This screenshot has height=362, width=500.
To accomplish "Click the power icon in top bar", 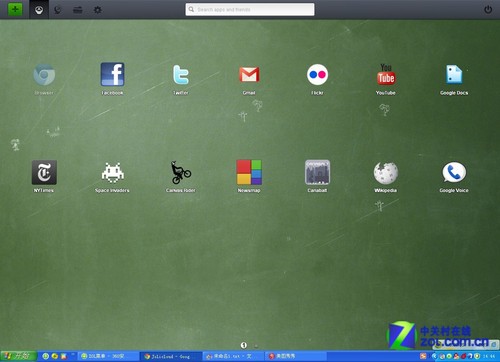I will coord(488,10).
